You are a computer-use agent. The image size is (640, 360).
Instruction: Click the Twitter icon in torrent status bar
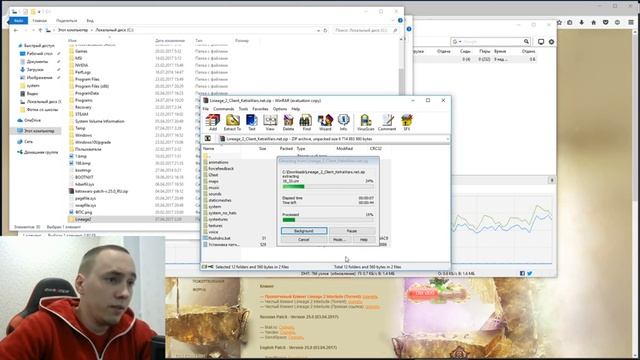pos(529,273)
